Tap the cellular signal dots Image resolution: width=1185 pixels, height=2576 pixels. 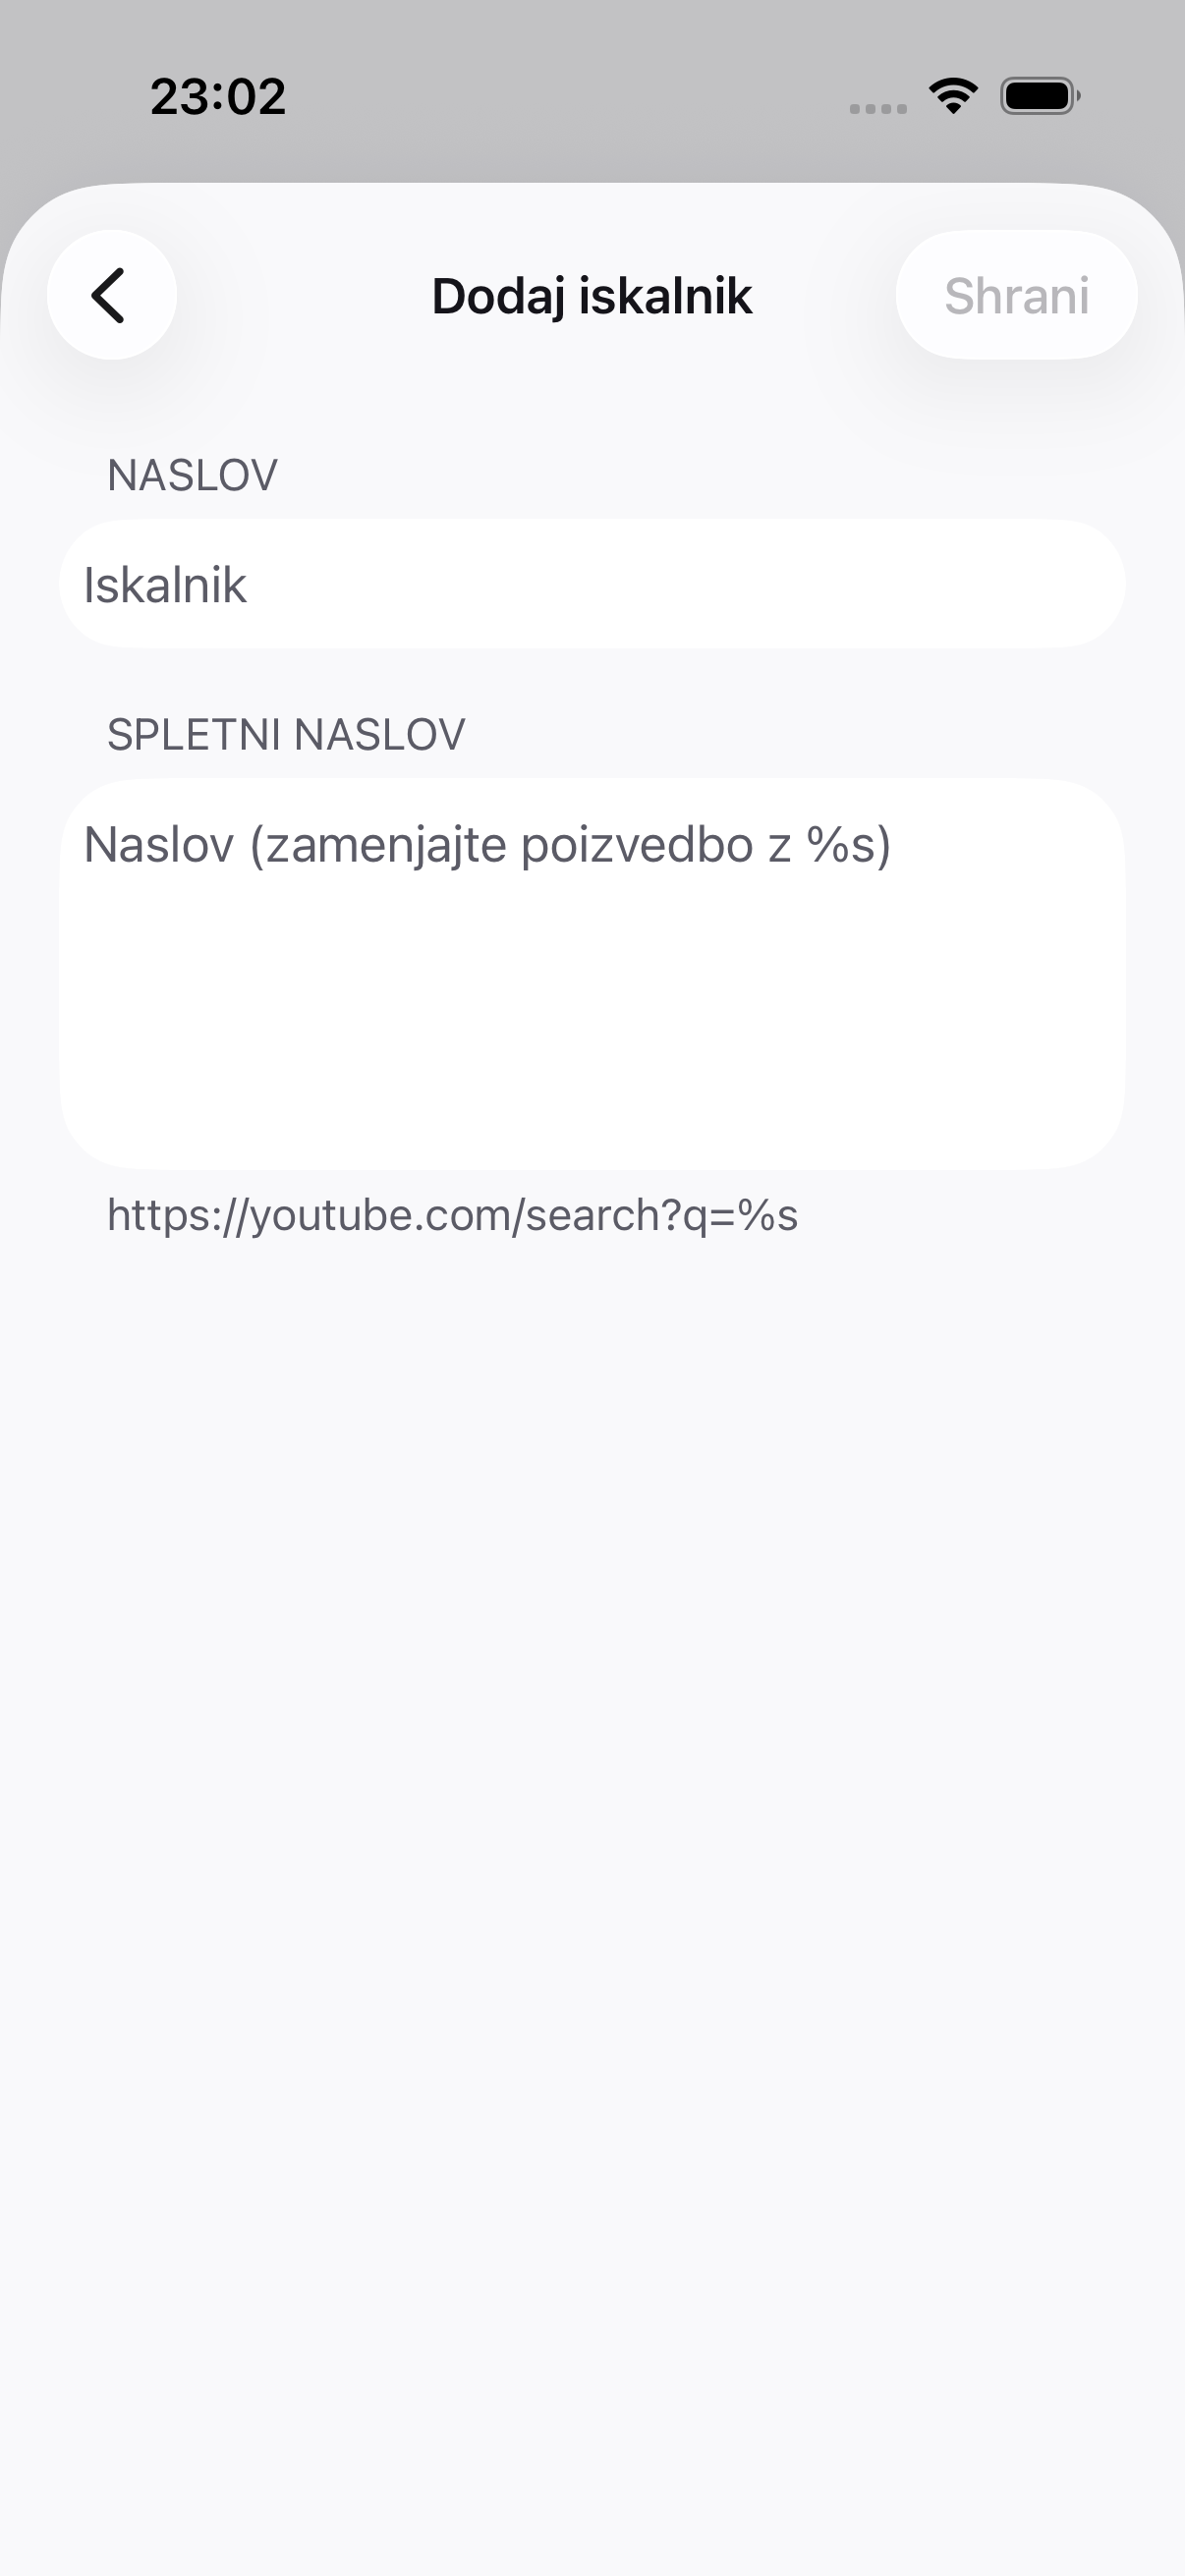click(878, 108)
